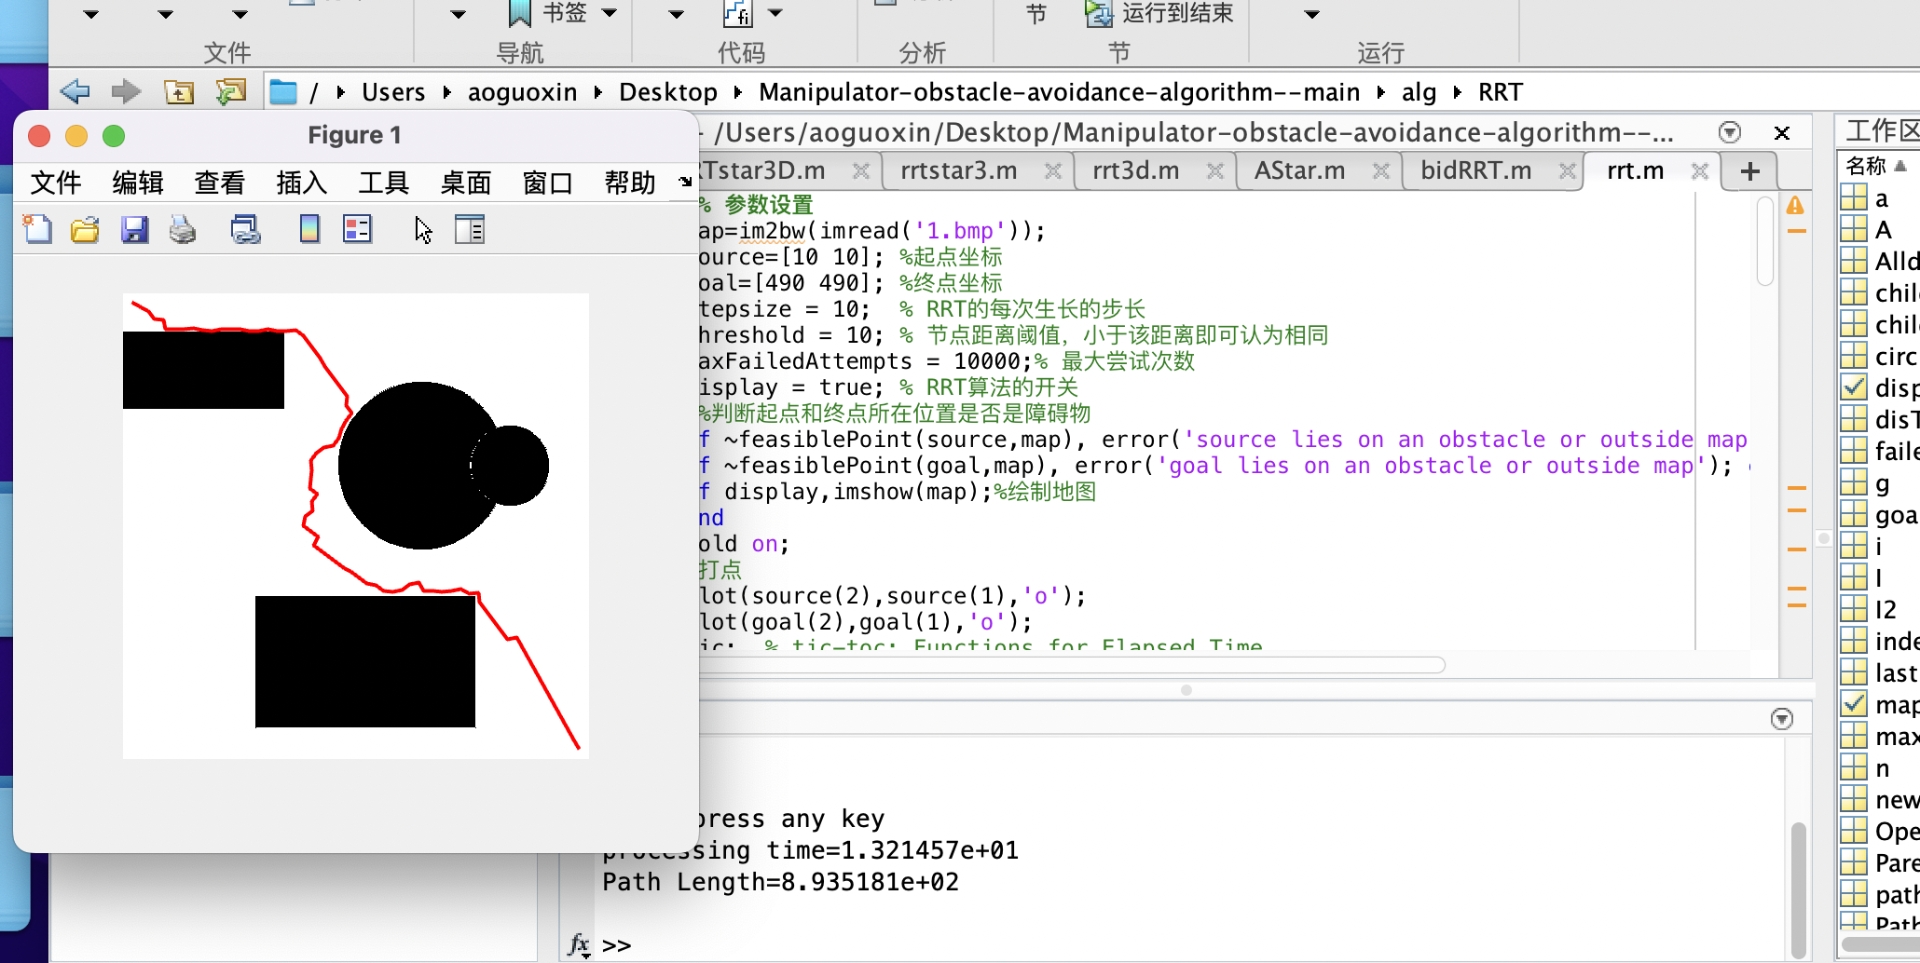Go back with the left arrow navigation icon
The width and height of the screenshot is (1920, 963).
[x=75, y=92]
